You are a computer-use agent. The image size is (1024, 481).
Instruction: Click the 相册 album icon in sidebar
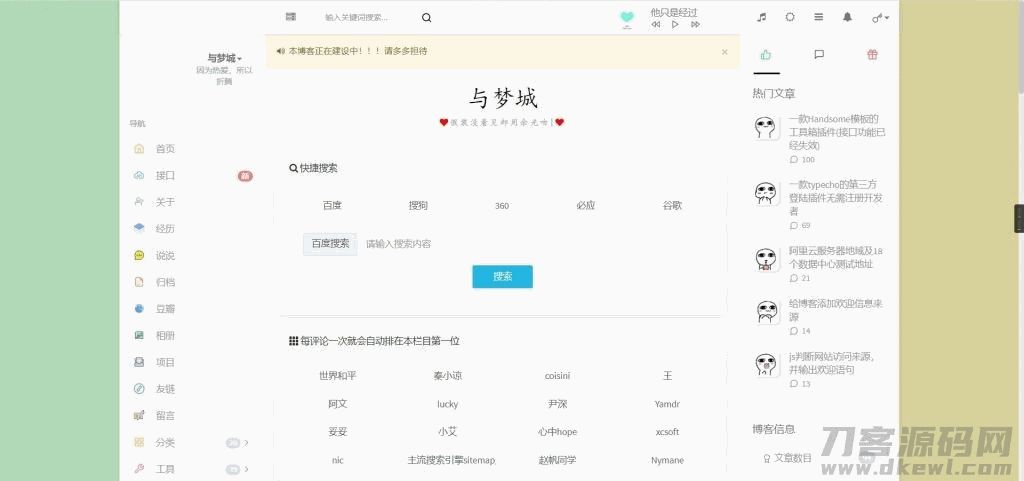[x=139, y=336]
